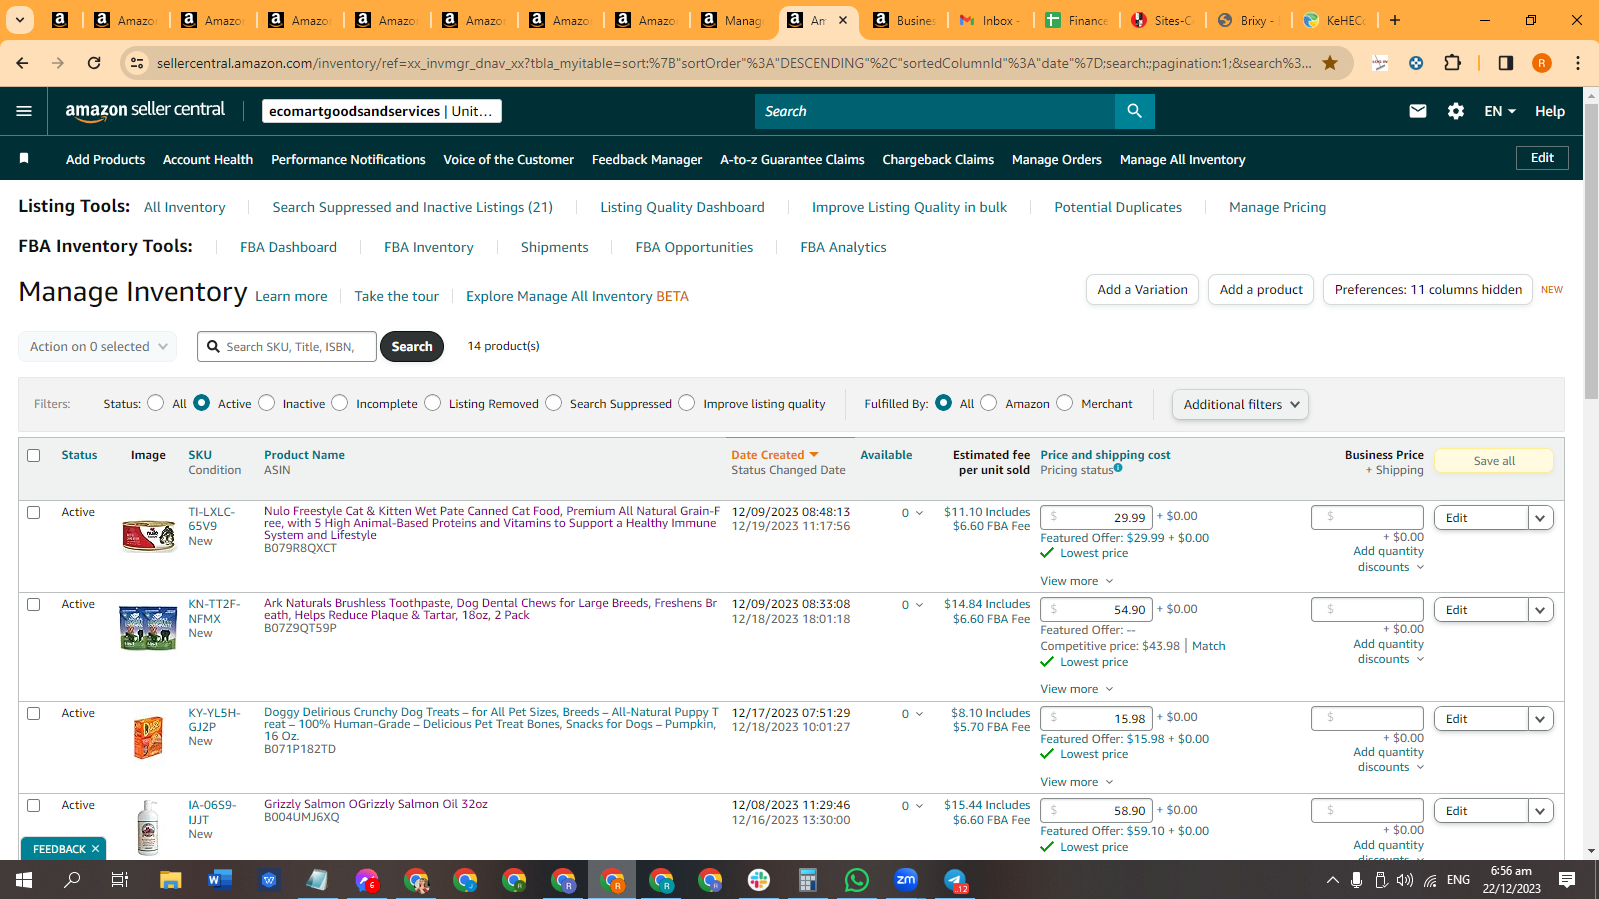
Task: Open Manage Orders in the navigation bar
Action: (1057, 159)
